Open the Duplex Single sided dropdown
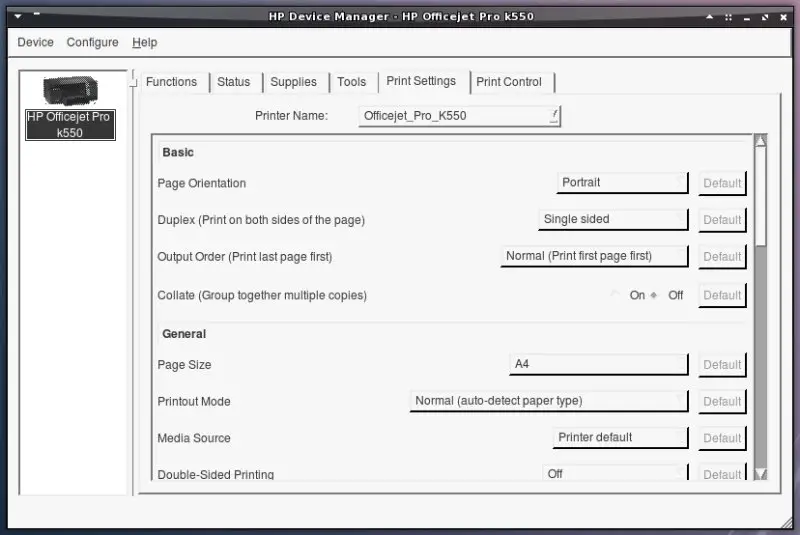Screen dimensions: 800x535 (x=613, y=219)
